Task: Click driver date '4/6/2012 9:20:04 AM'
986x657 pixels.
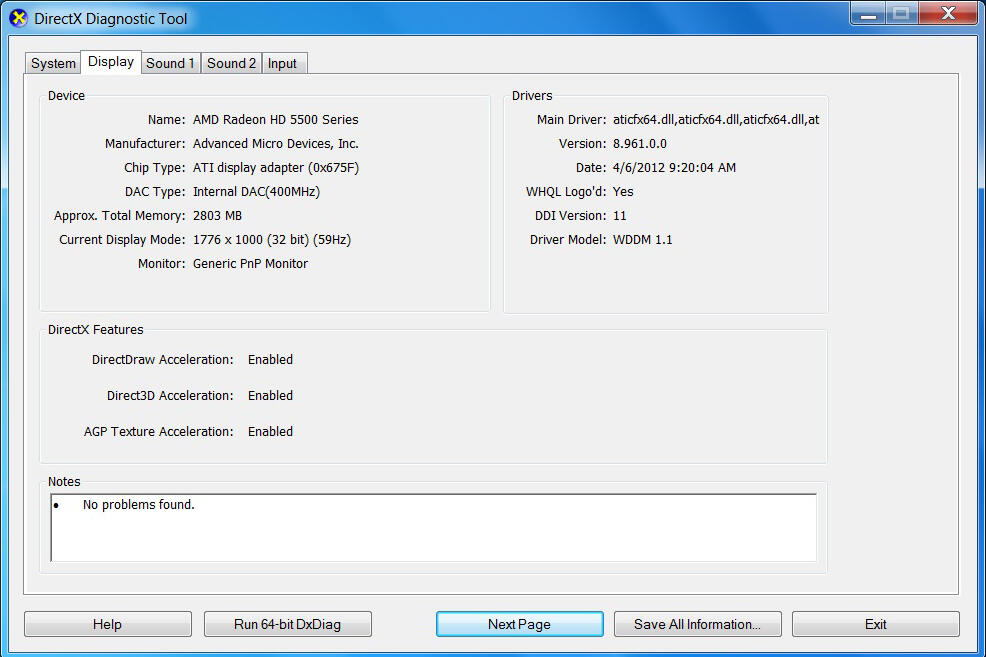Action: [674, 167]
